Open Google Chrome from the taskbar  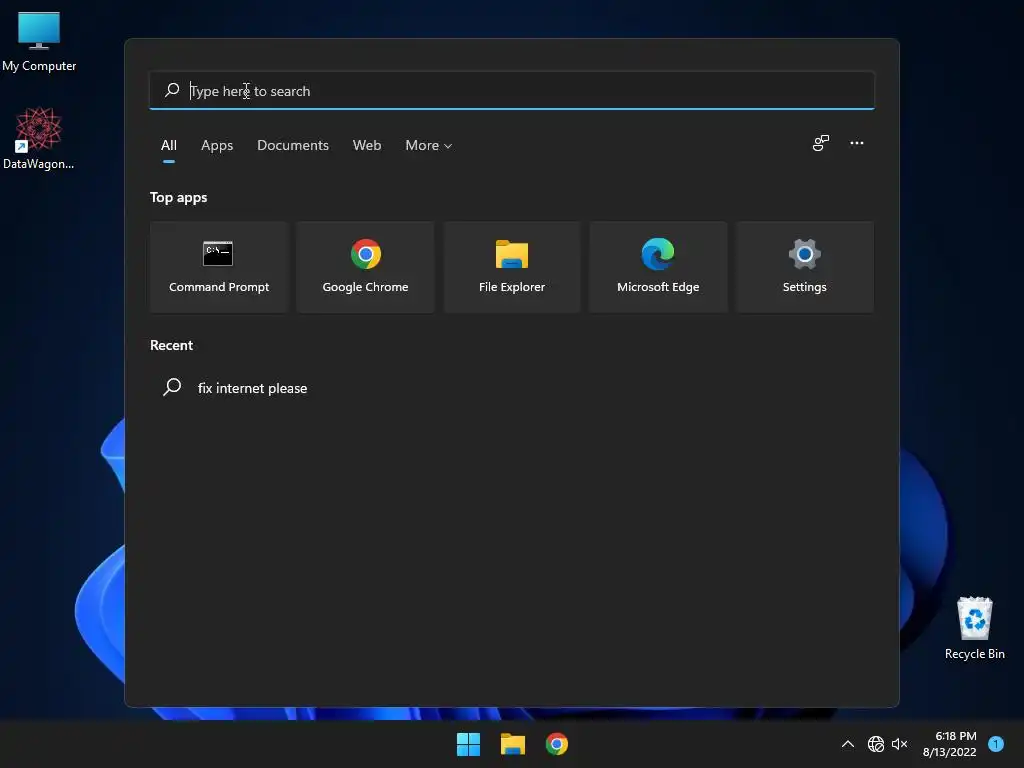556,744
